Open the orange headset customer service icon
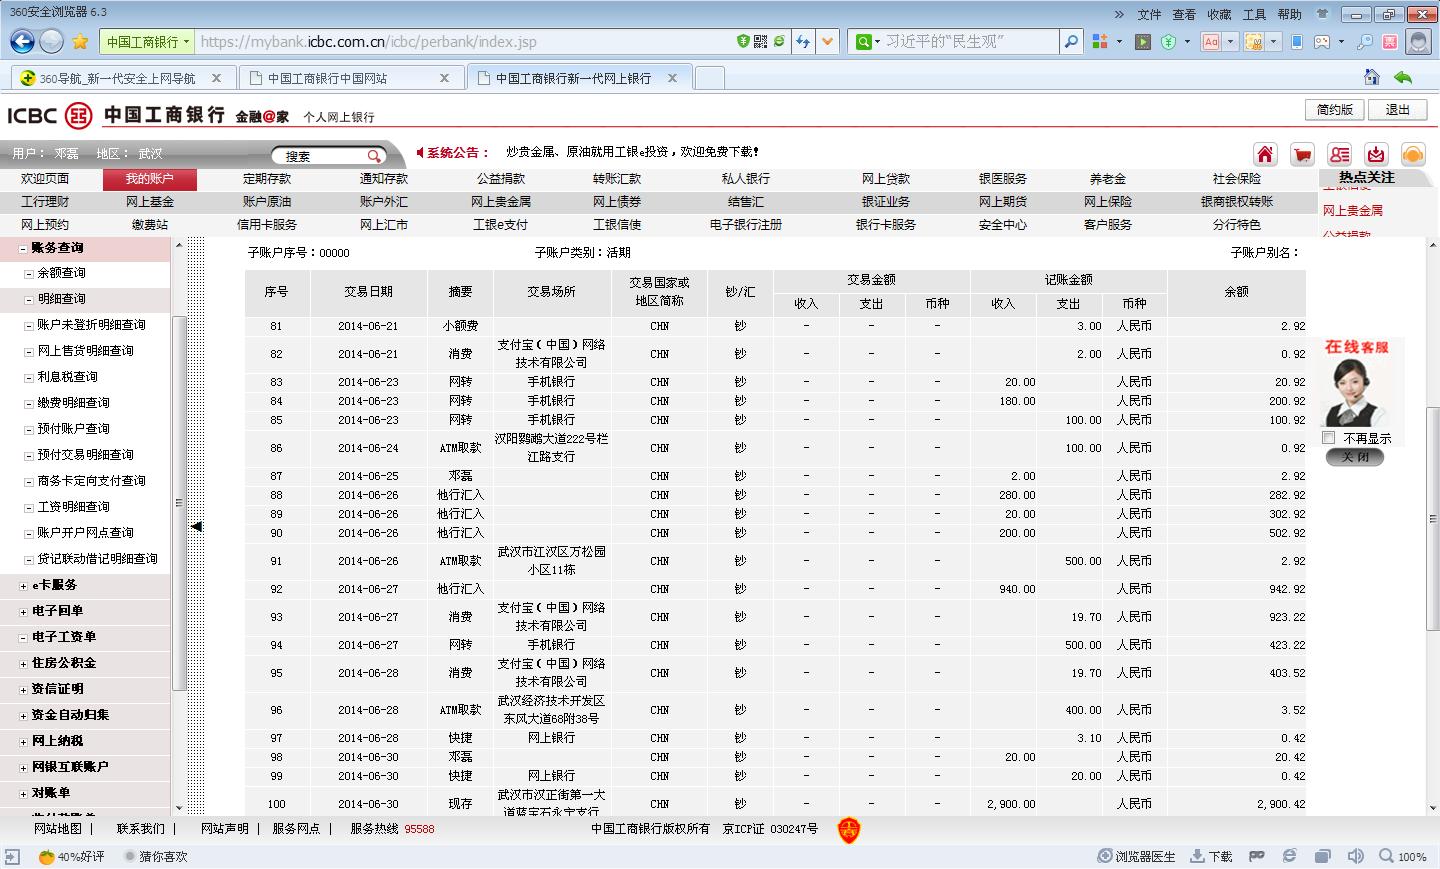 click(1412, 154)
